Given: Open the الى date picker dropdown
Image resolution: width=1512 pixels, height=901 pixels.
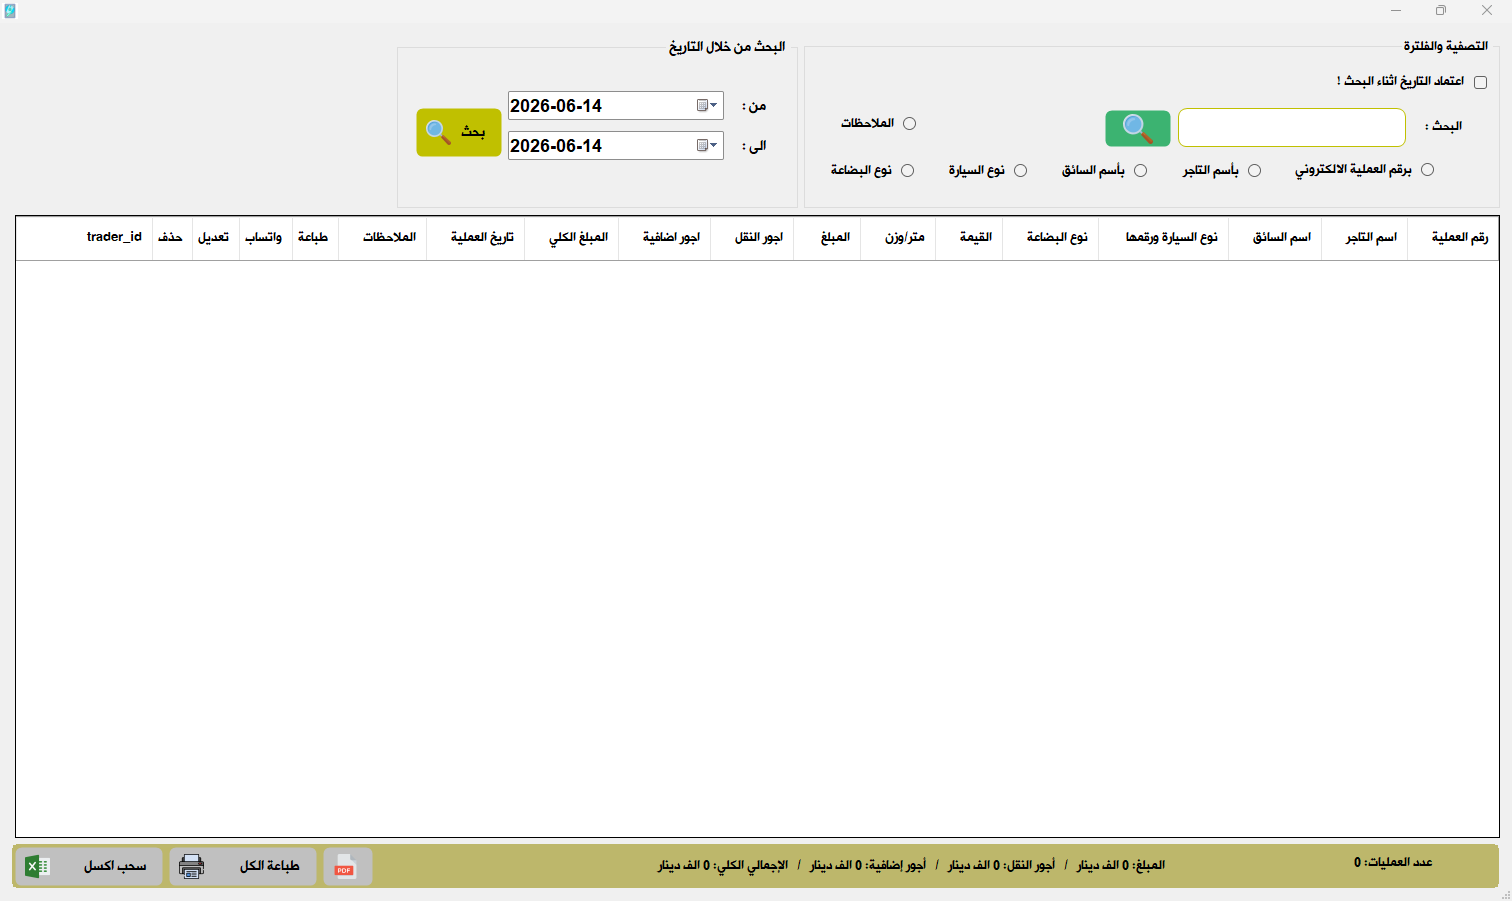Looking at the screenshot, I should click(x=708, y=146).
